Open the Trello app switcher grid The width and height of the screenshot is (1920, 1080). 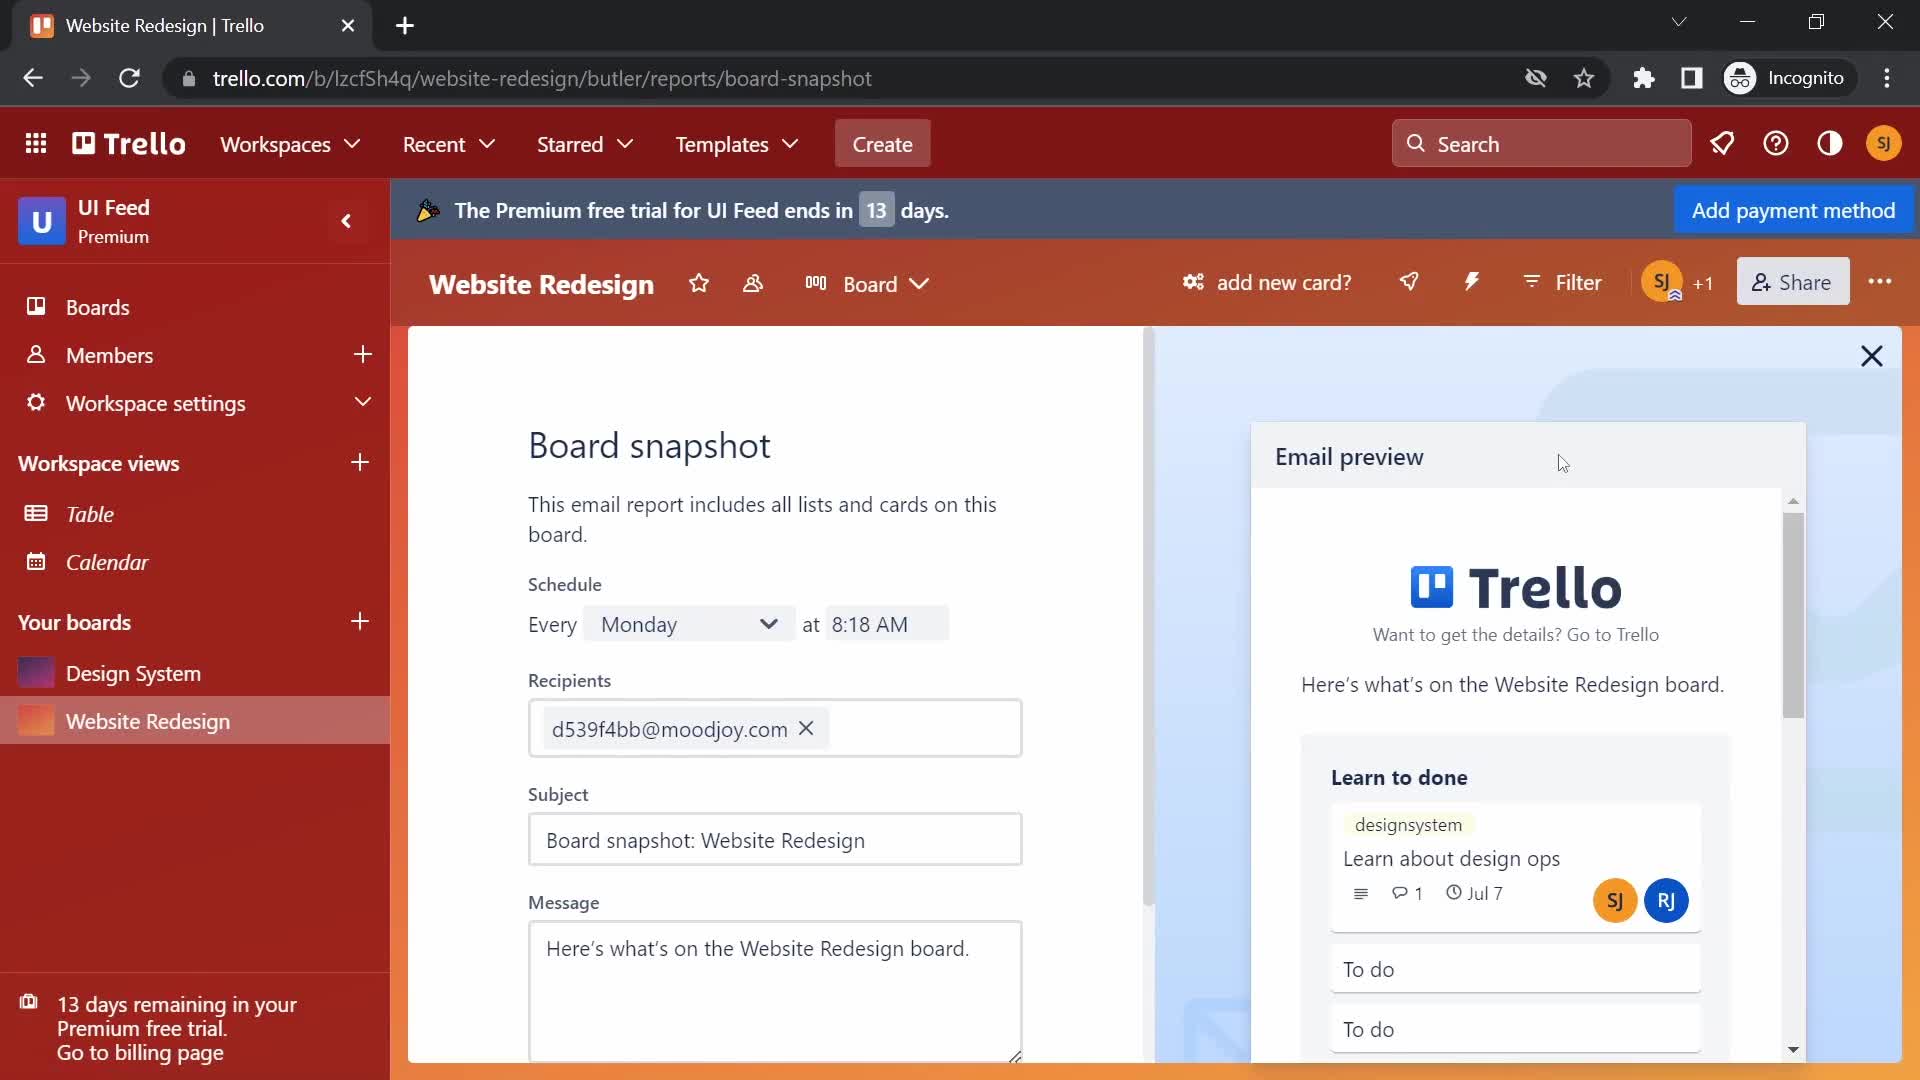(x=36, y=144)
